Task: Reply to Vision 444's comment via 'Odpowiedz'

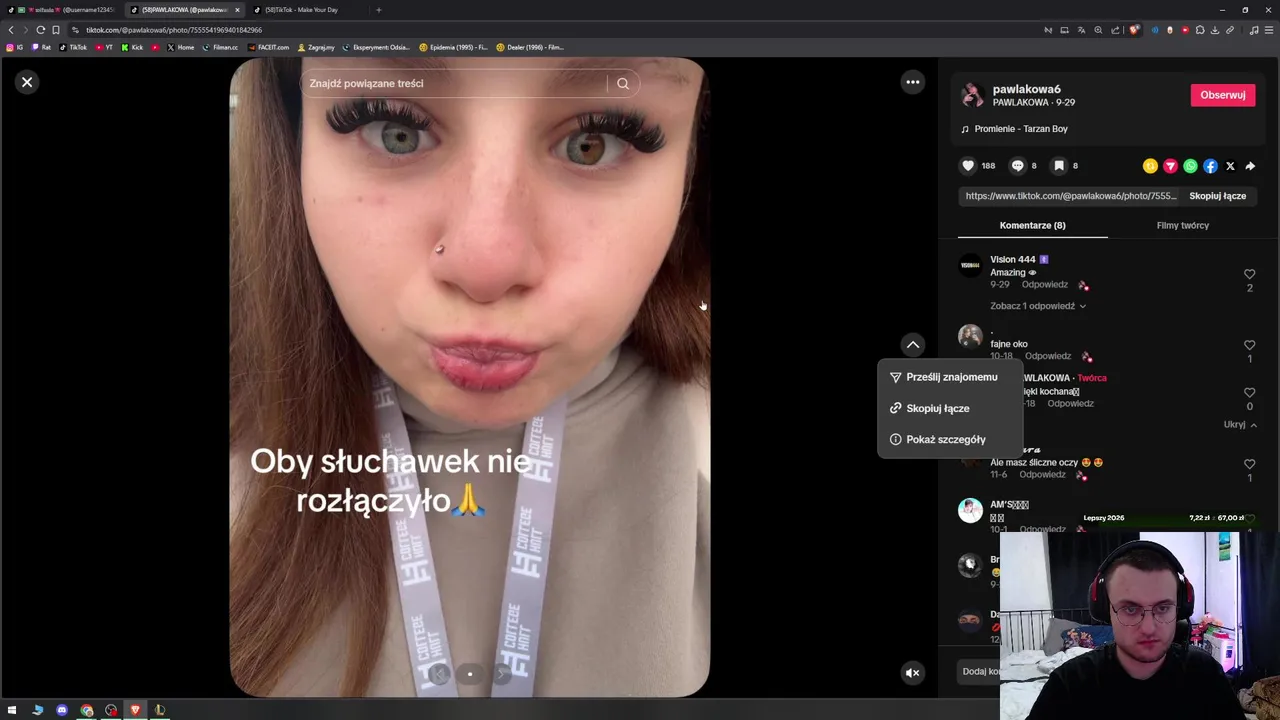Action: click(1044, 285)
